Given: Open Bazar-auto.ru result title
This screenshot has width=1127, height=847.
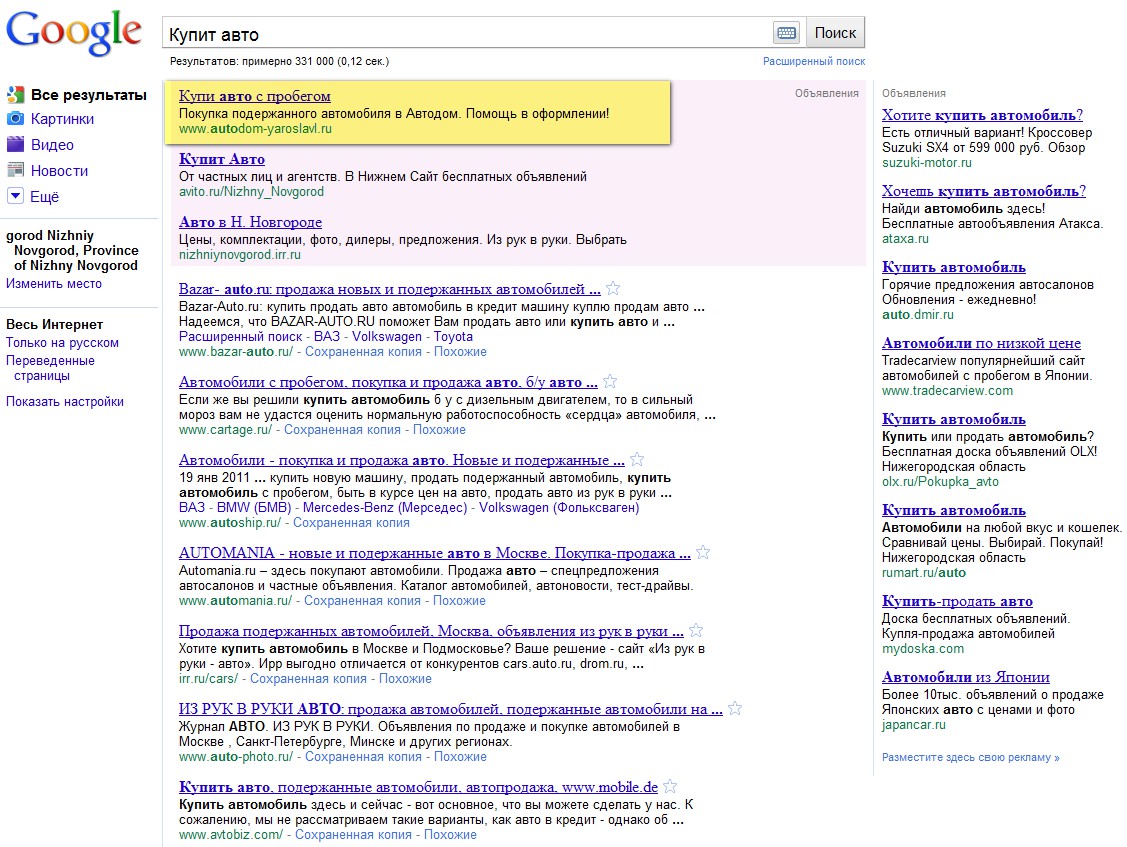Looking at the screenshot, I should coord(390,289).
